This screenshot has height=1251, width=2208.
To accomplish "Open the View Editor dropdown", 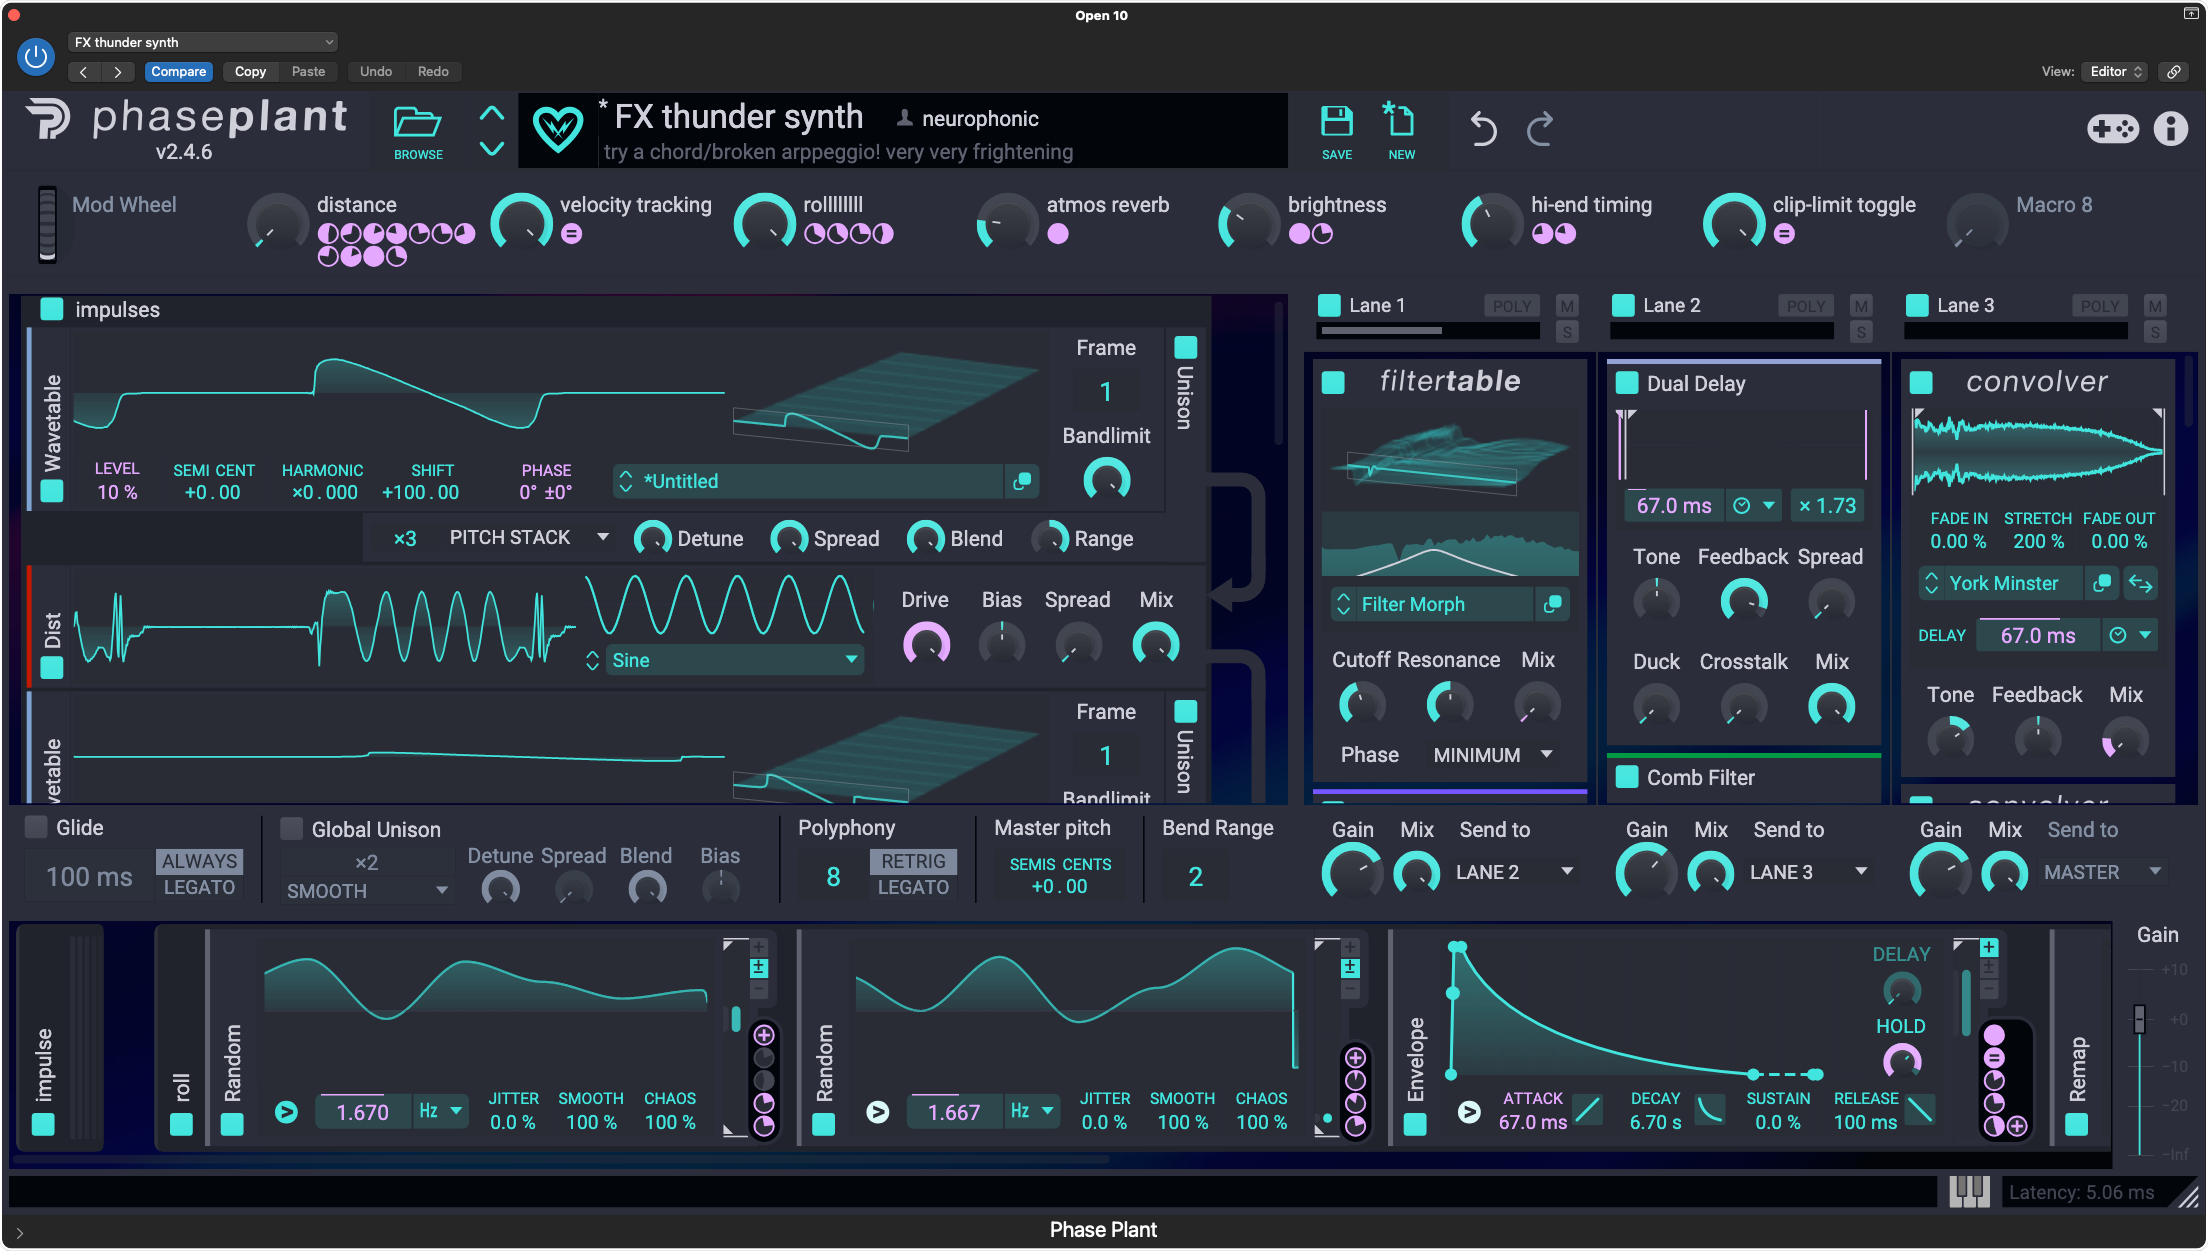I will click(2114, 72).
